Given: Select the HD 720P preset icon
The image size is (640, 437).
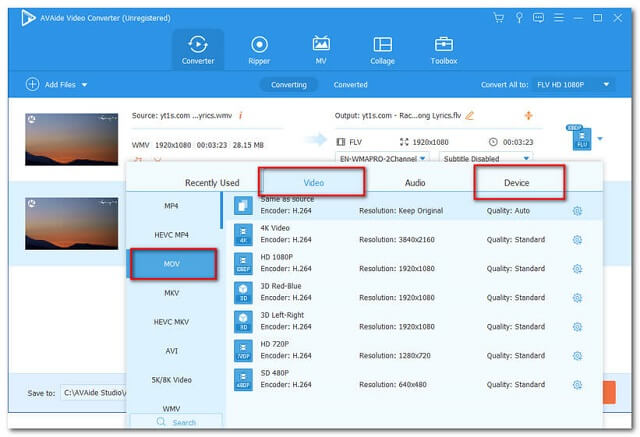Looking at the screenshot, I should pos(243,350).
